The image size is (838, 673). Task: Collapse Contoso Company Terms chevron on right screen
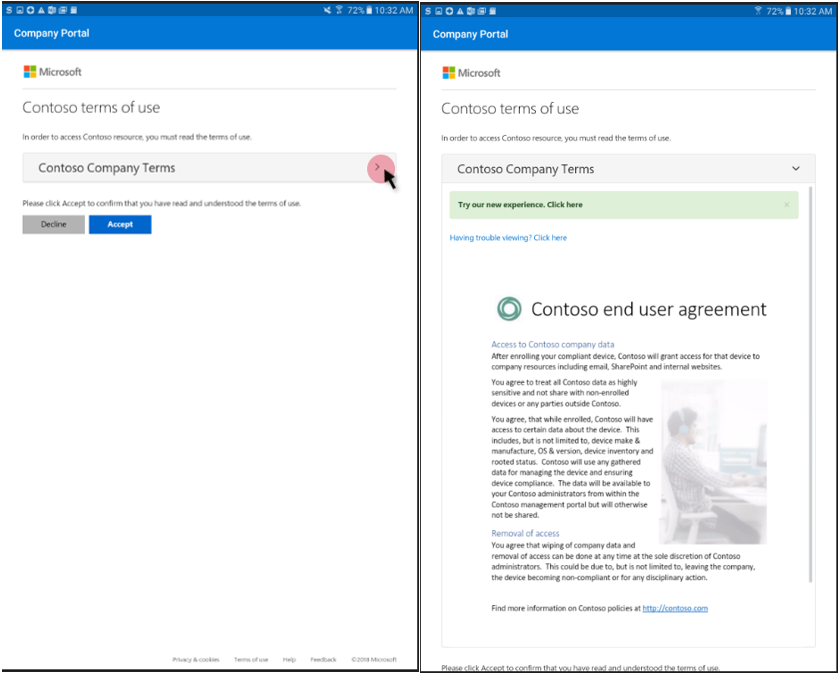[x=796, y=169]
